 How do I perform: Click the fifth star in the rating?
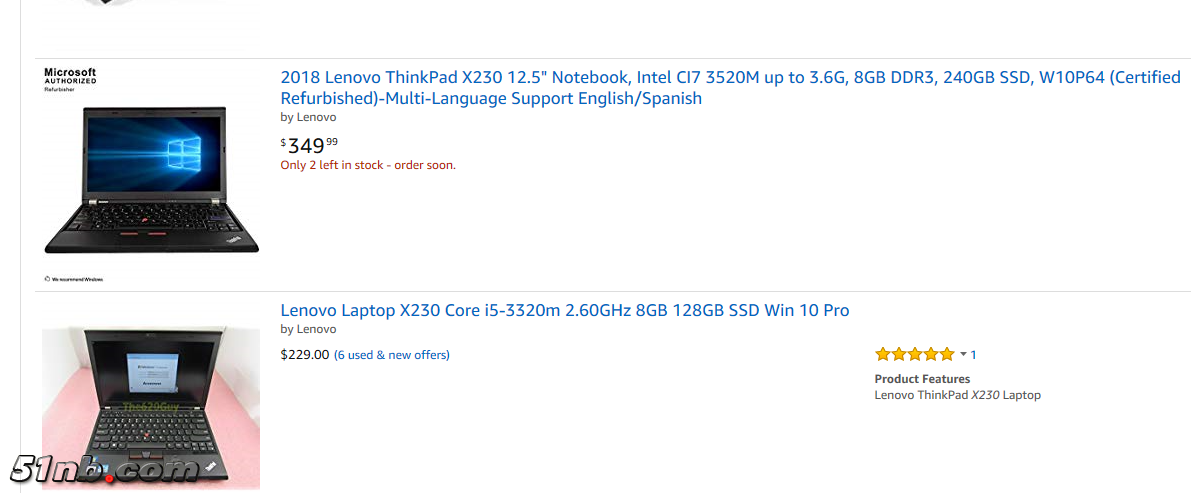(947, 354)
